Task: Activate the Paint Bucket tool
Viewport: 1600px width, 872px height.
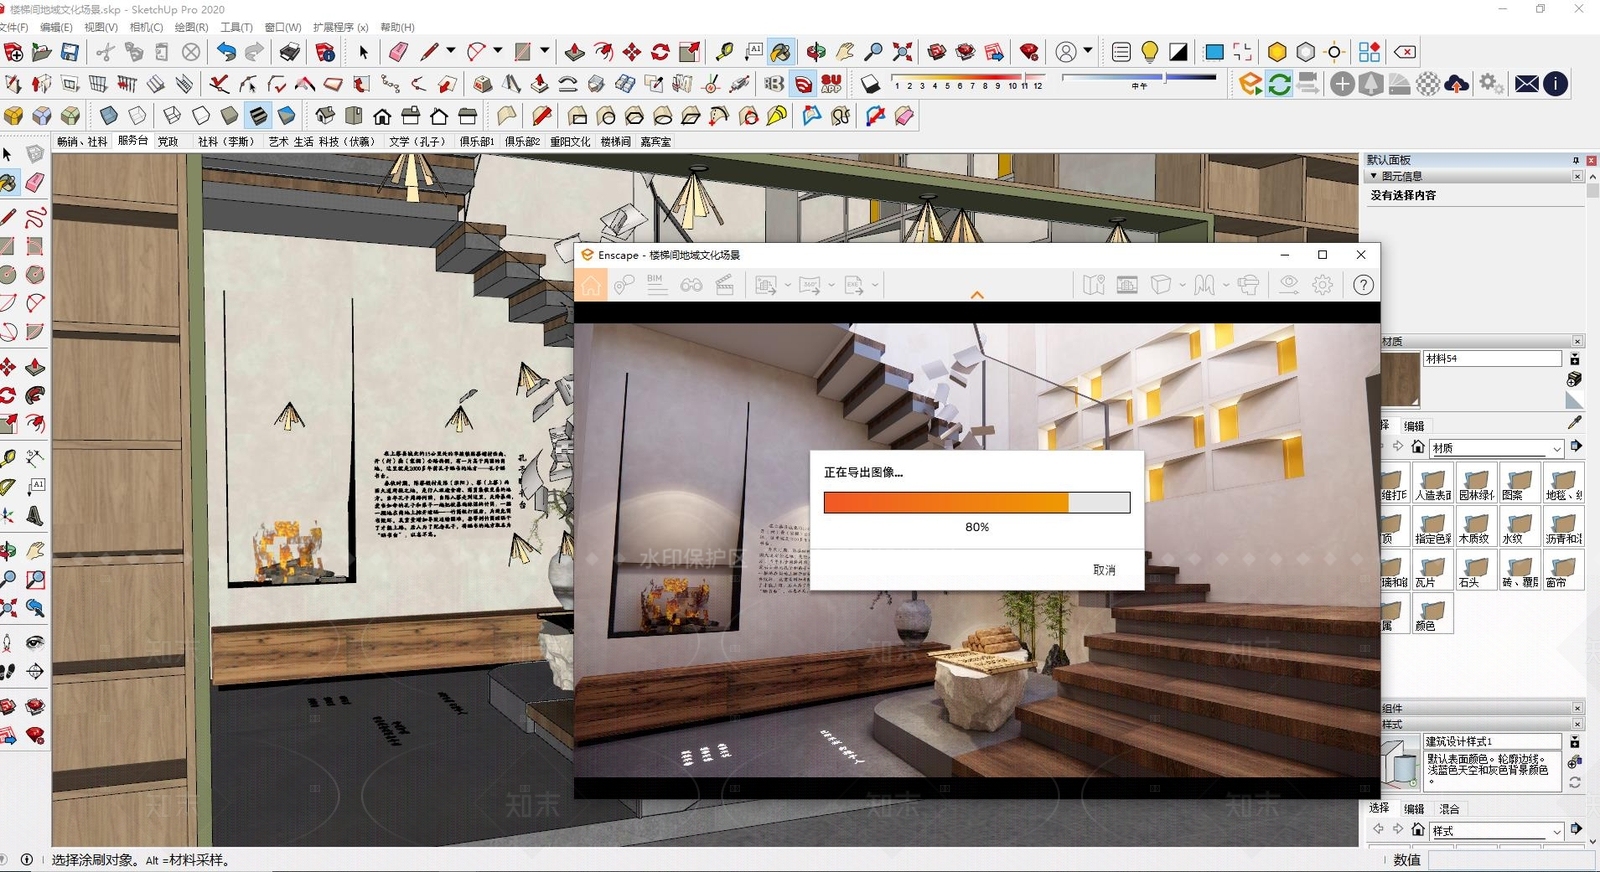Action: 781,52
